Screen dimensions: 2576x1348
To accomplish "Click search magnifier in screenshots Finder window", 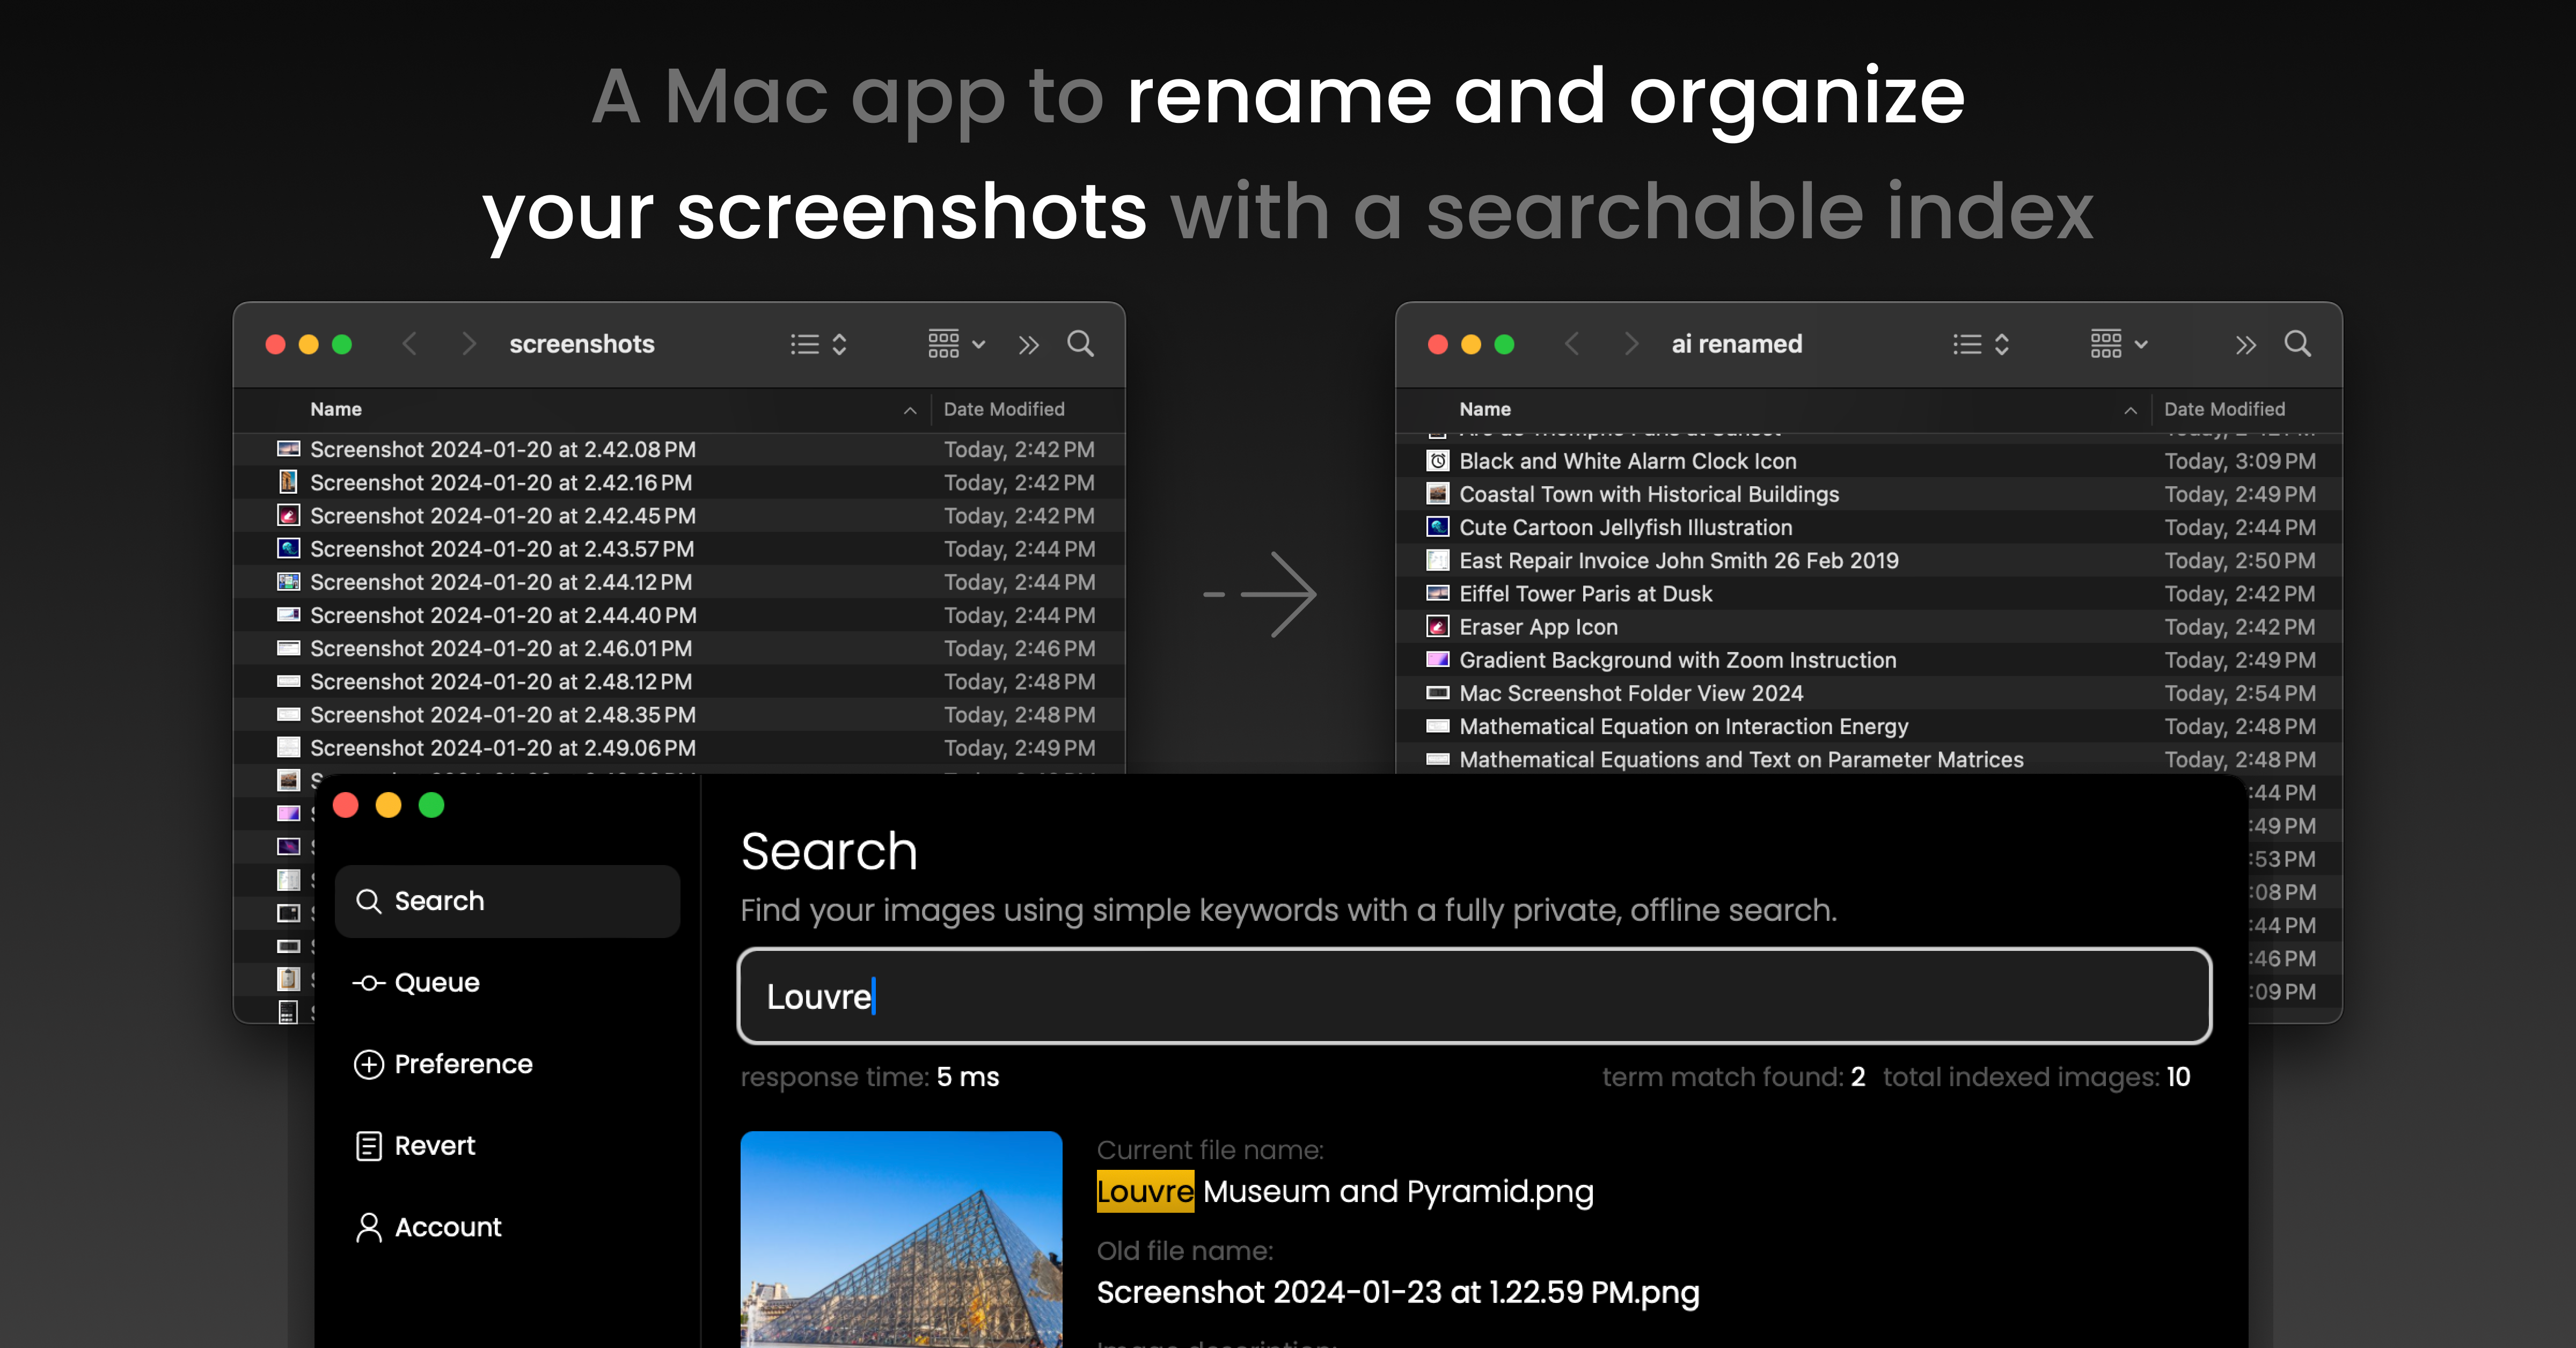I will click(x=1080, y=344).
